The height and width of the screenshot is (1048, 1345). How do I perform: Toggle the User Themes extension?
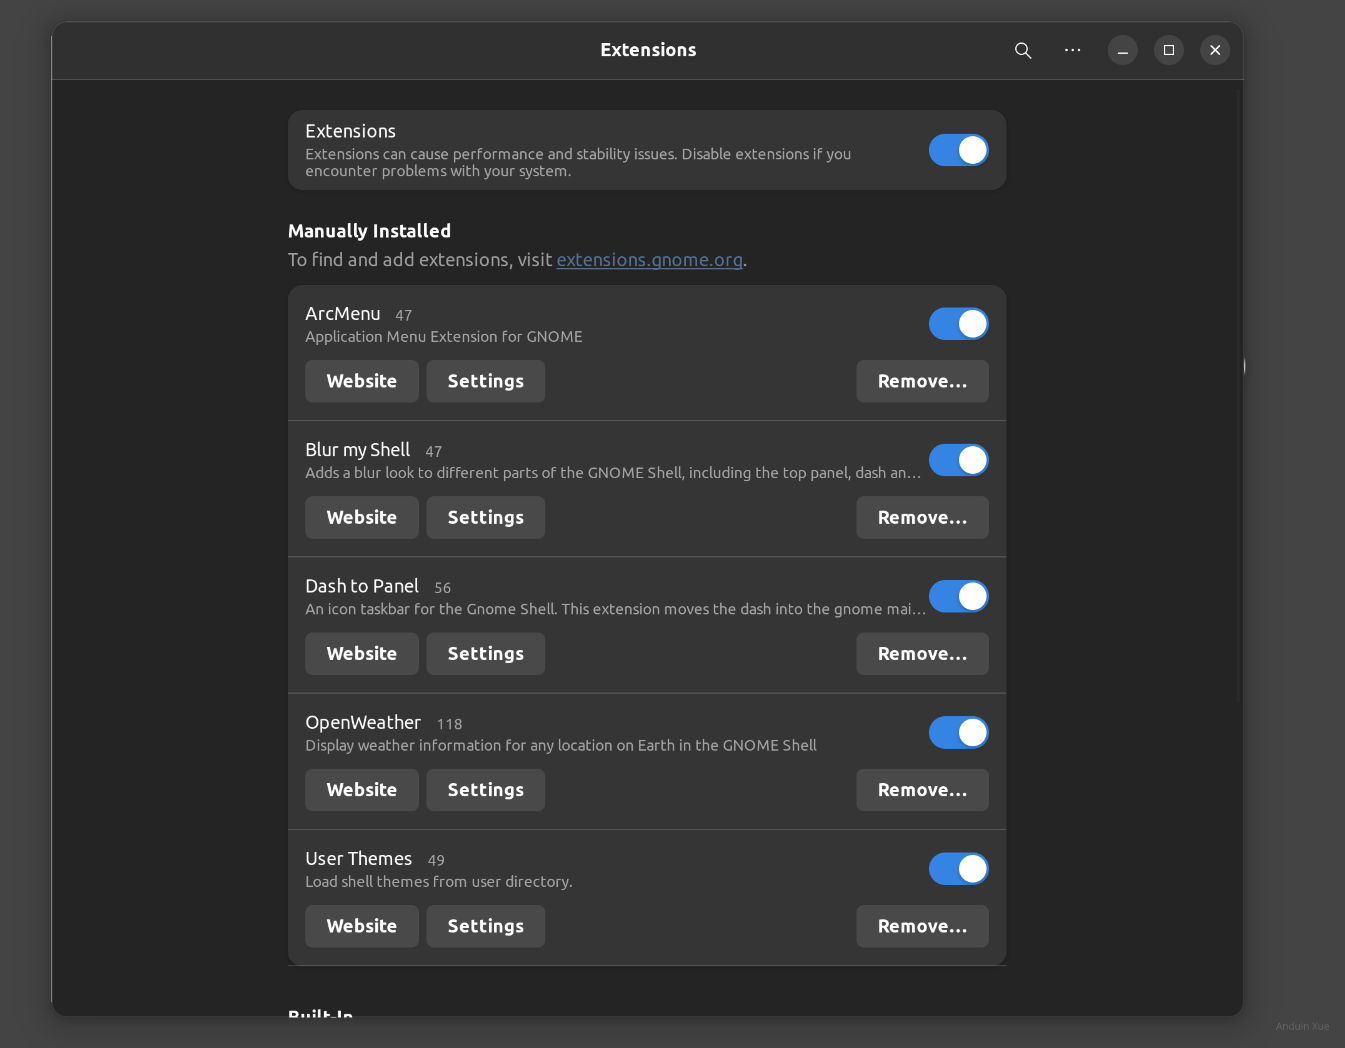pos(958,868)
